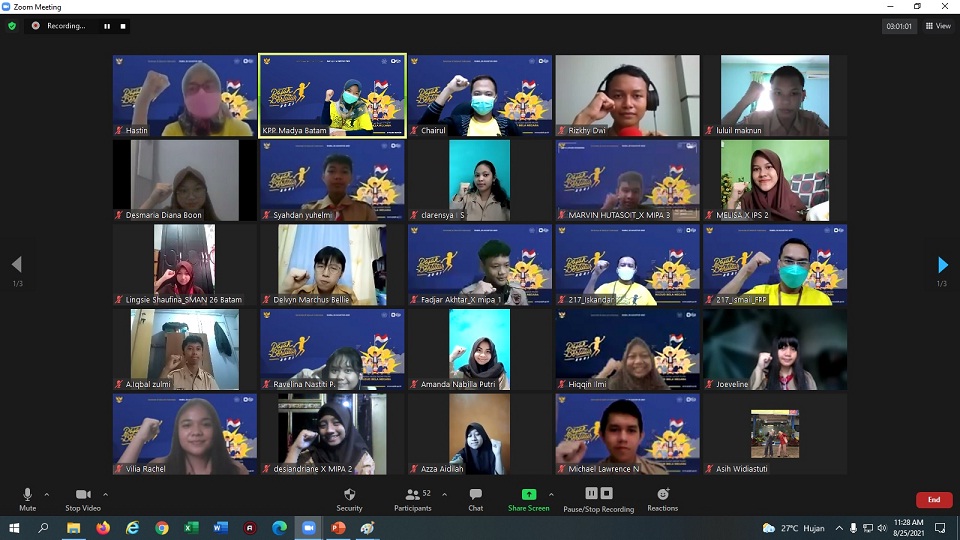The image size is (960, 540).
Task: Expand video options arrow beside Stop Video
Action: pos(106,494)
